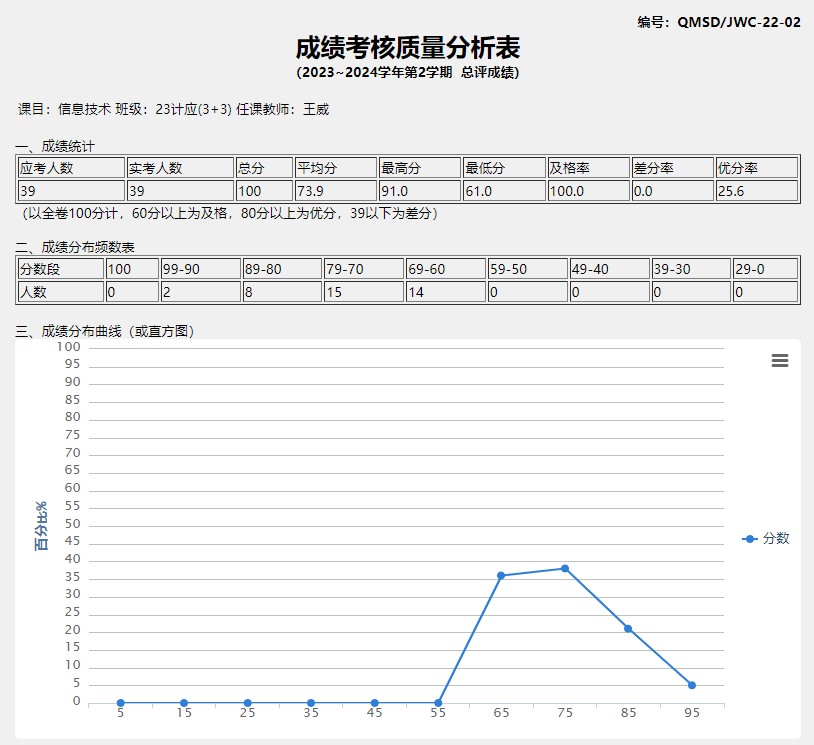Click the 79-70 score range cell

(364, 269)
